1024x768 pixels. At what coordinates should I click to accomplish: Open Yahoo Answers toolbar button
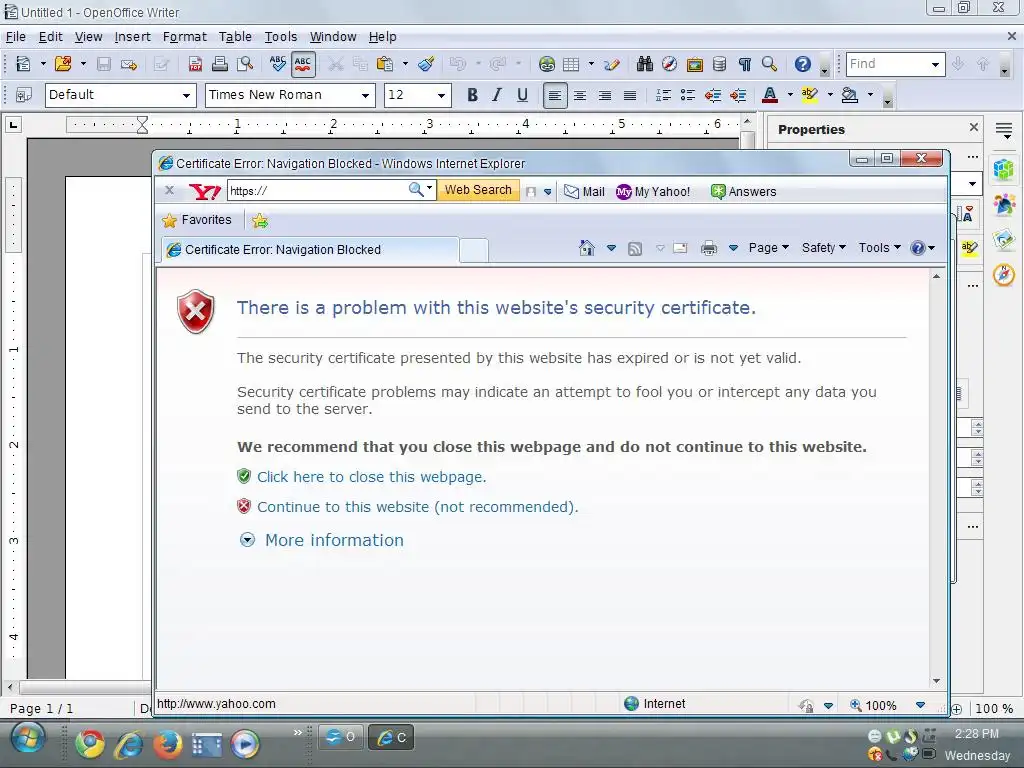744,191
